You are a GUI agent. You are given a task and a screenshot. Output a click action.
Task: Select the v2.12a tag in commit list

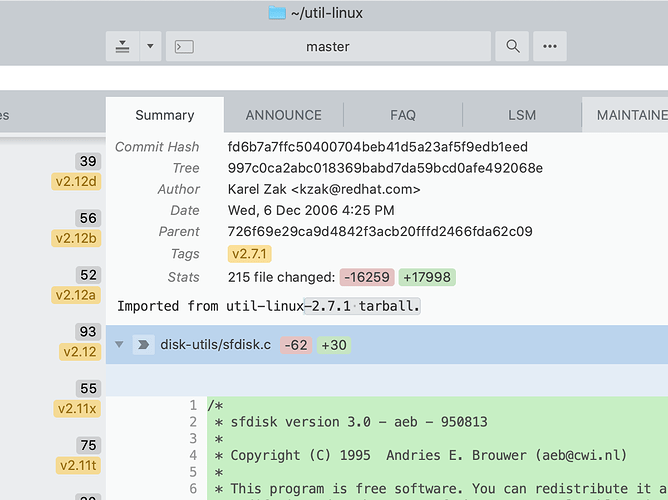pyautogui.click(x=76, y=295)
